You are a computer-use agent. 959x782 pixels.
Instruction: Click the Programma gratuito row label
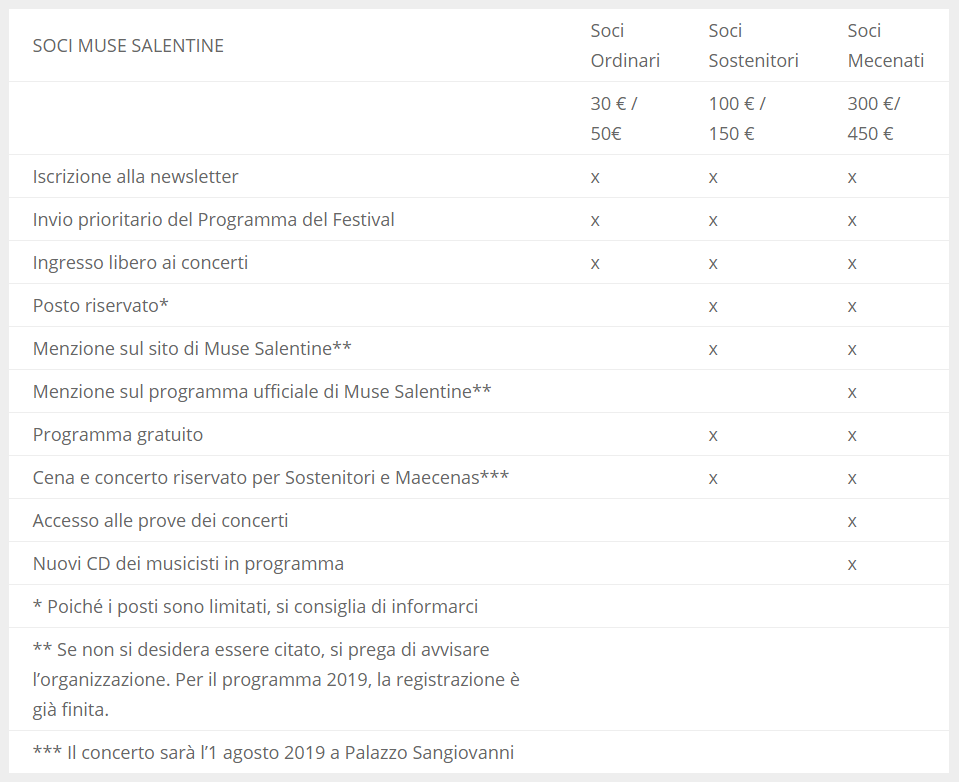point(118,435)
